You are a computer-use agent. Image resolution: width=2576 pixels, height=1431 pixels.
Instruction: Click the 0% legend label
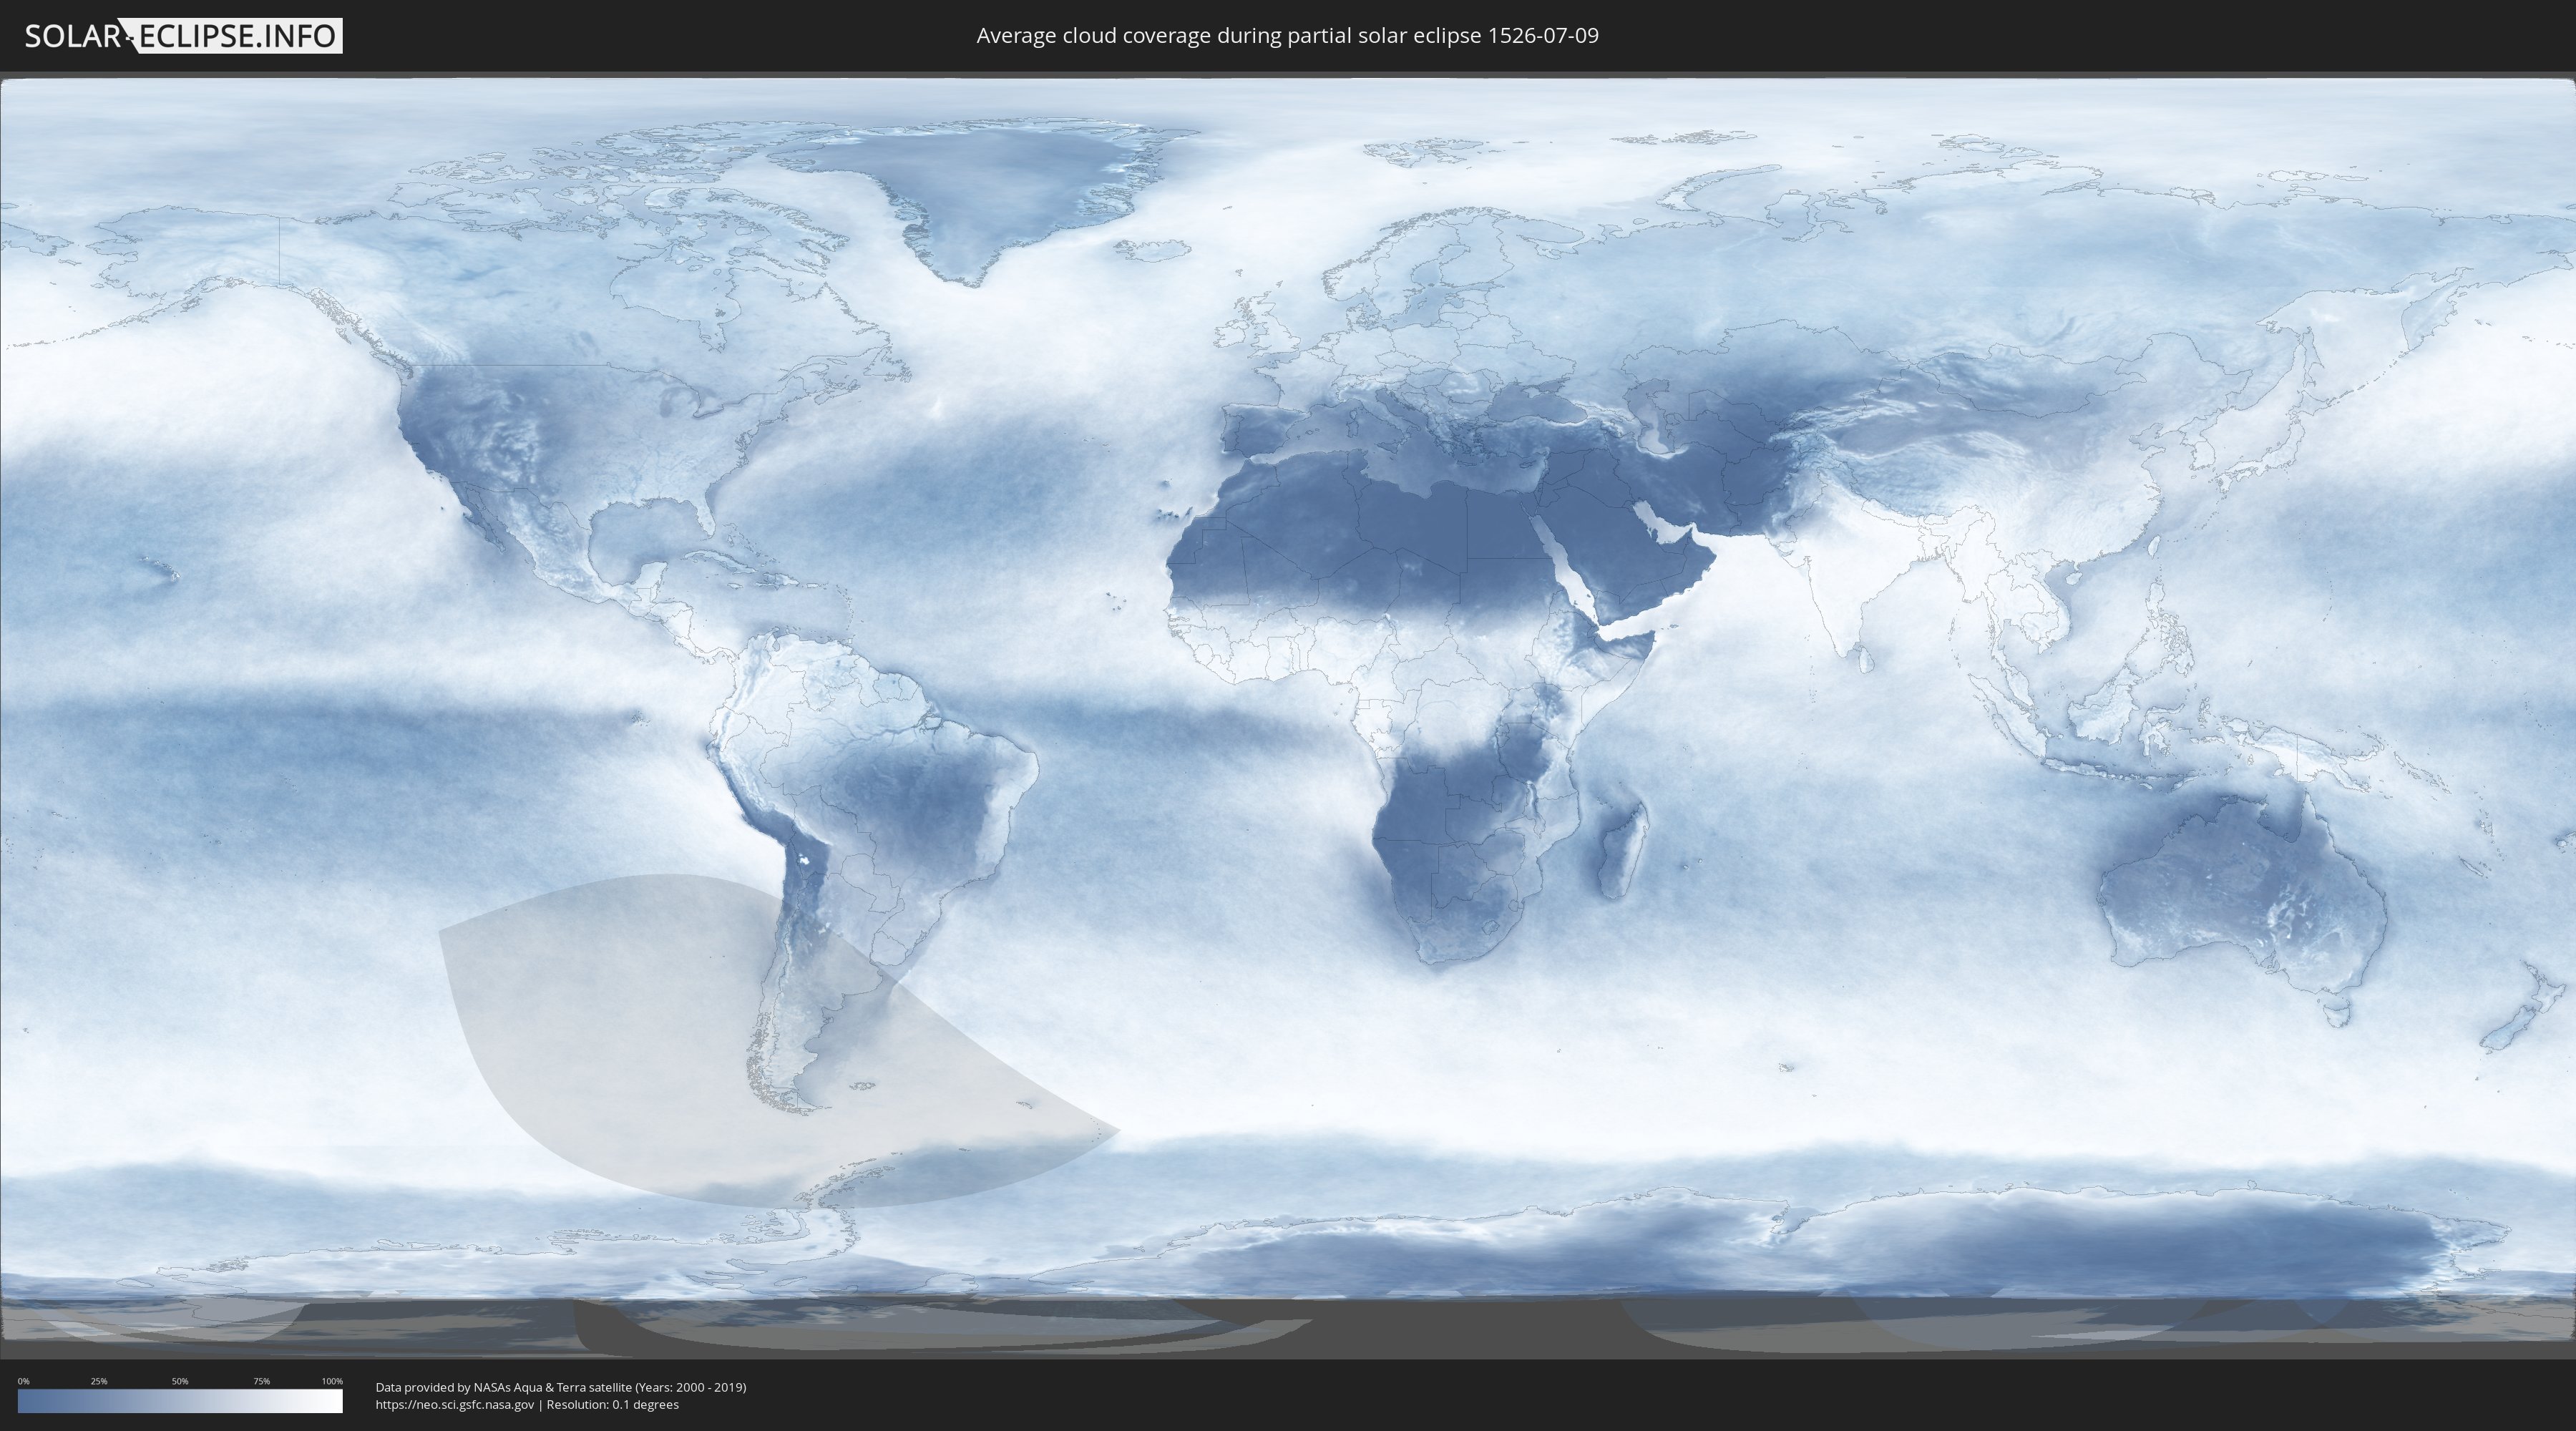pyautogui.click(x=24, y=1381)
